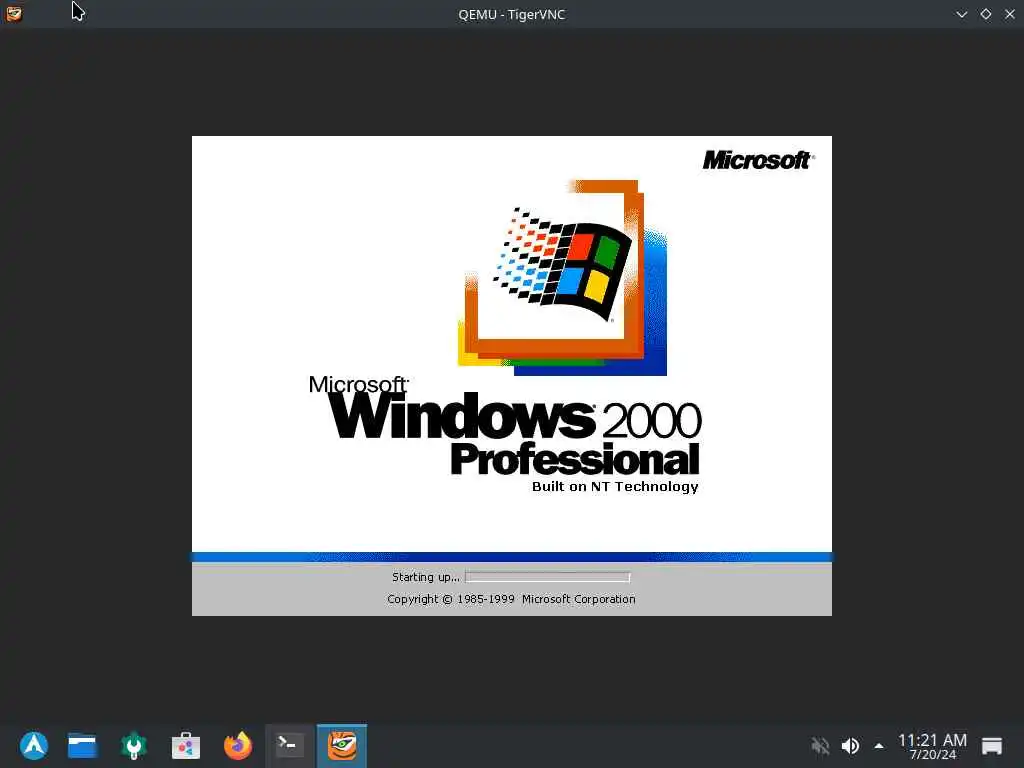1024x768 pixels.
Task: Click the Starting up progress bar
Action: click(547, 577)
